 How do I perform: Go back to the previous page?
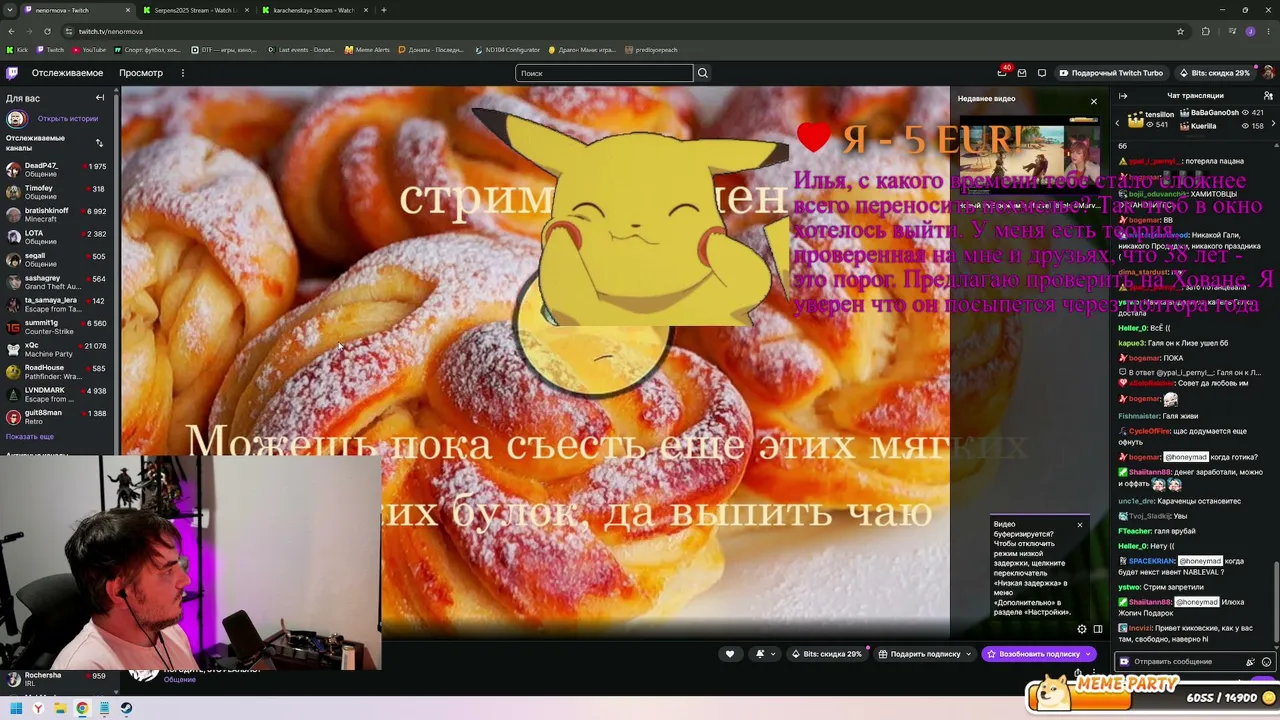tap(11, 31)
